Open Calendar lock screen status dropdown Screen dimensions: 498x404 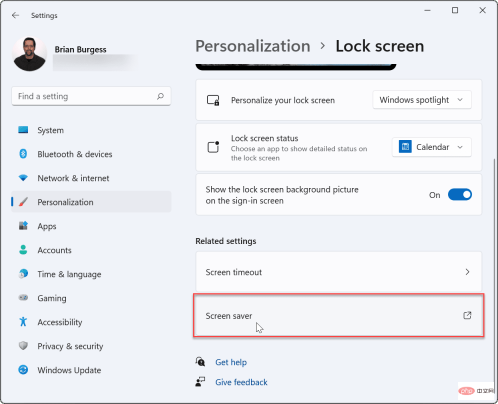(x=431, y=147)
